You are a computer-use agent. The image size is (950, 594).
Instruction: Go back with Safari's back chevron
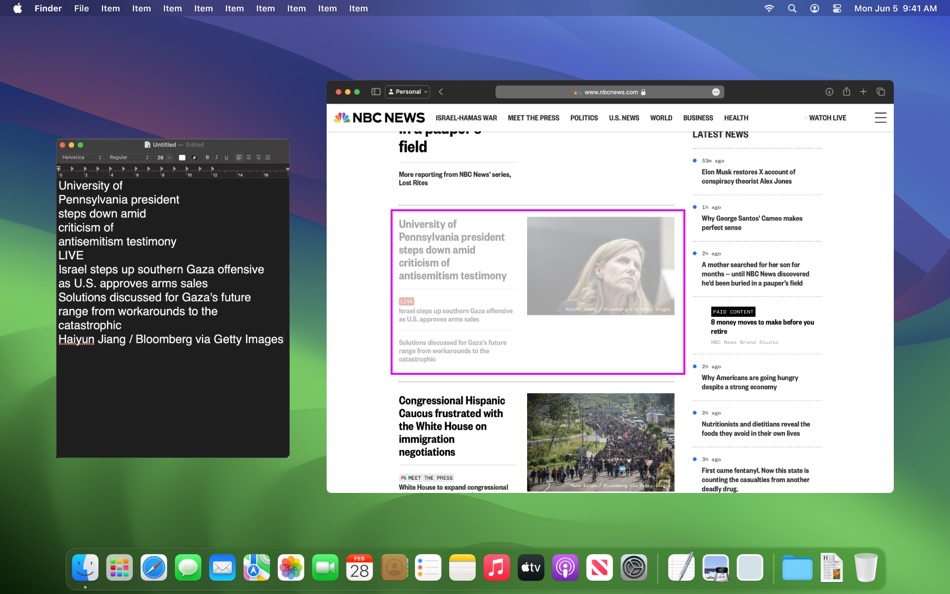pos(441,92)
